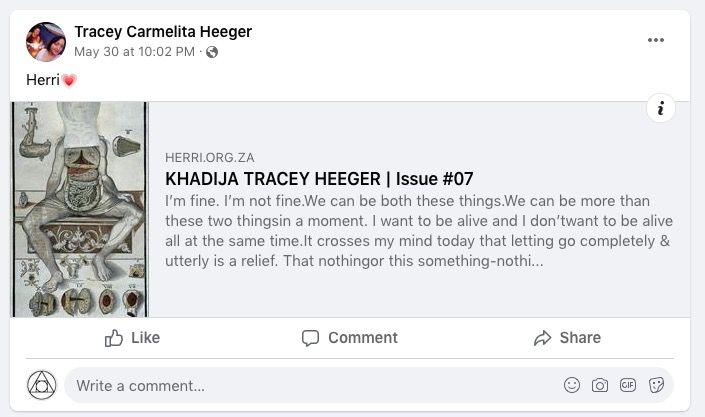Share the post
This screenshot has width=705, height=417.
567,338
